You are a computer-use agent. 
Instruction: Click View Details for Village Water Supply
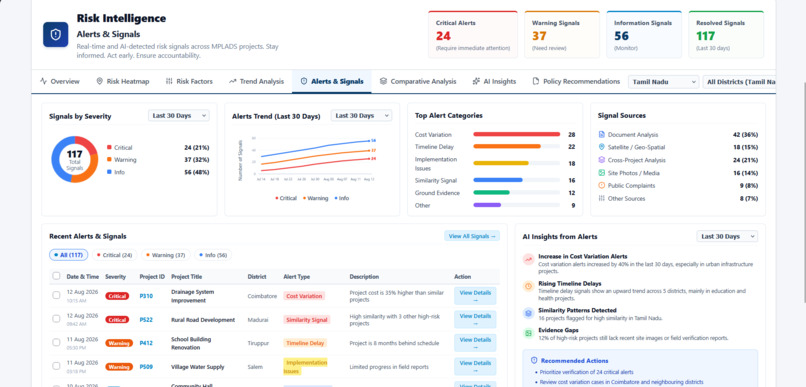tap(475, 366)
